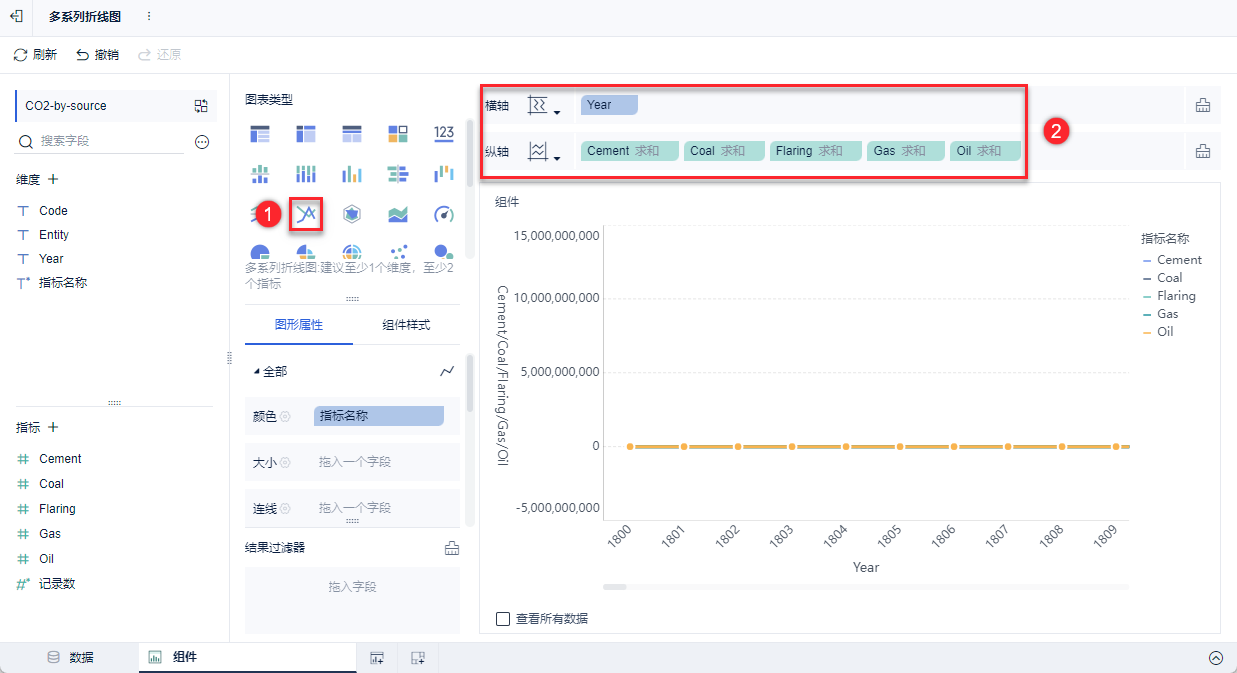Click the 指标名称 pill in the 颜色 row
Image resolution: width=1237 pixels, height=673 pixels.
[379, 416]
